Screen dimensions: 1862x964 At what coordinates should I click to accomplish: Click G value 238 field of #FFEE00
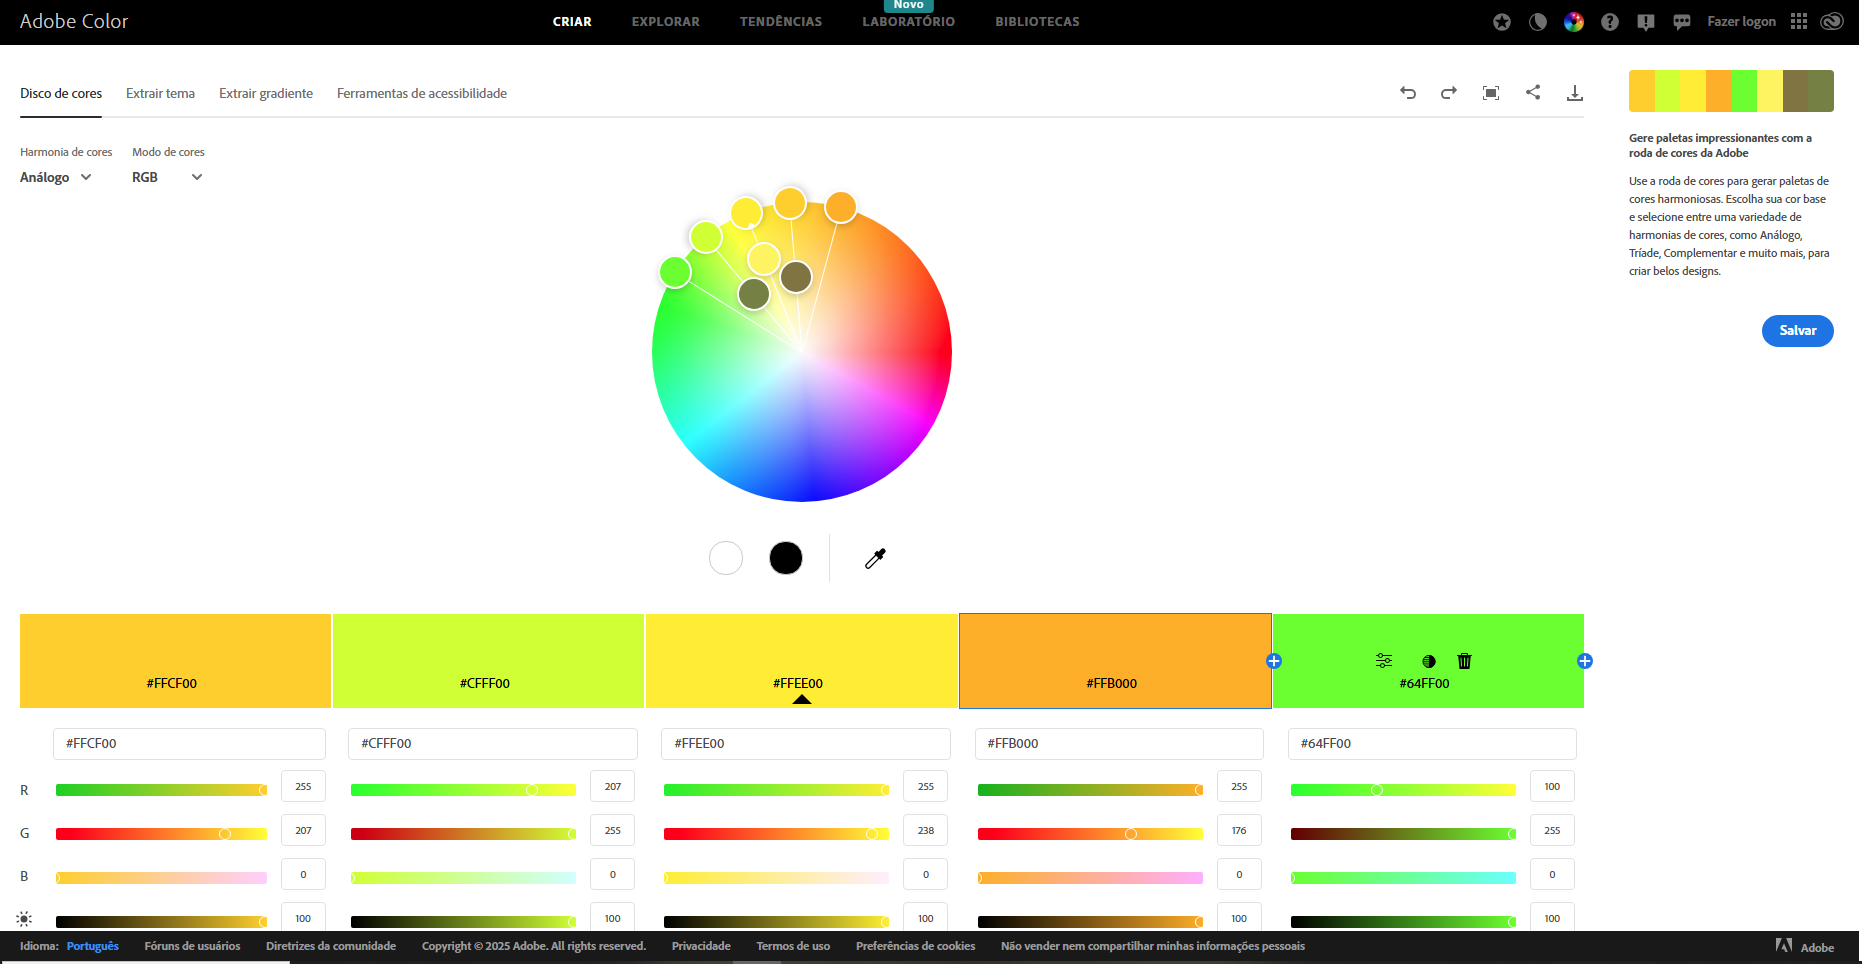pos(926,831)
